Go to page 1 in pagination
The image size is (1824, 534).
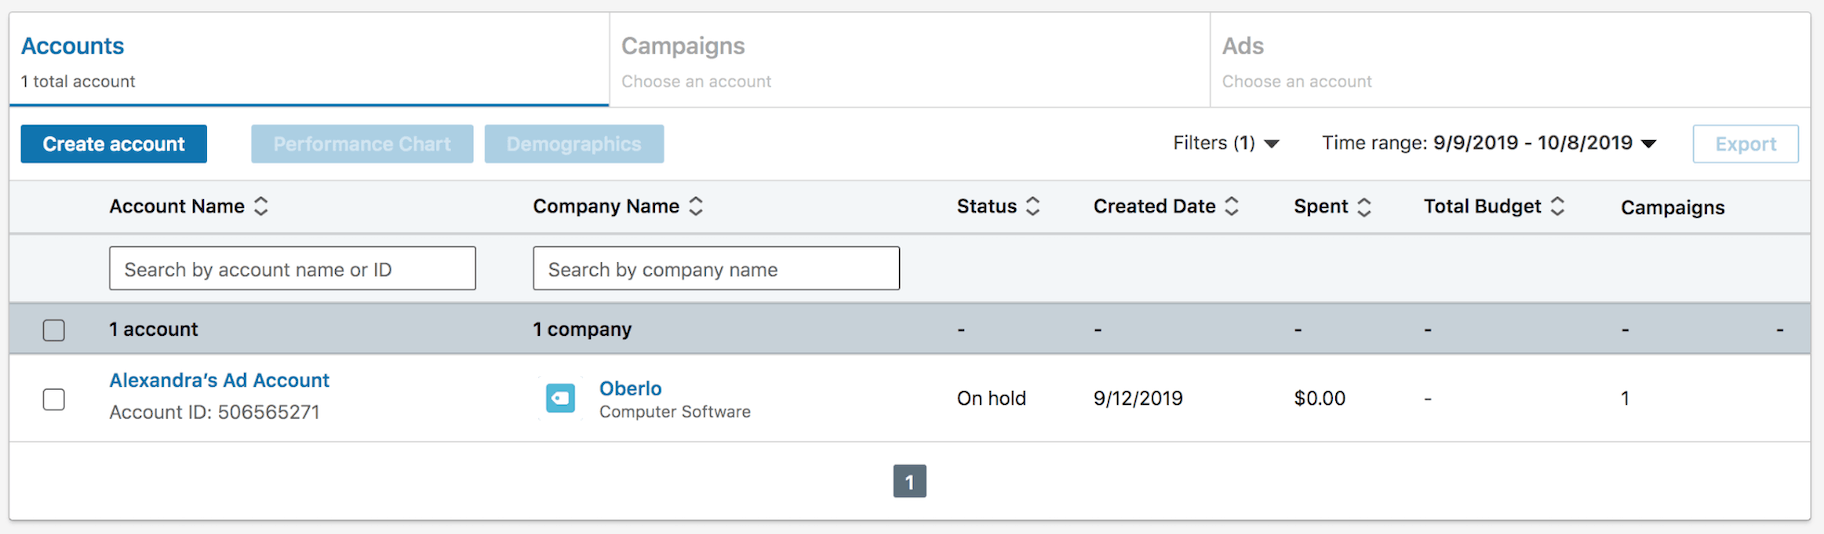pyautogui.click(x=909, y=481)
